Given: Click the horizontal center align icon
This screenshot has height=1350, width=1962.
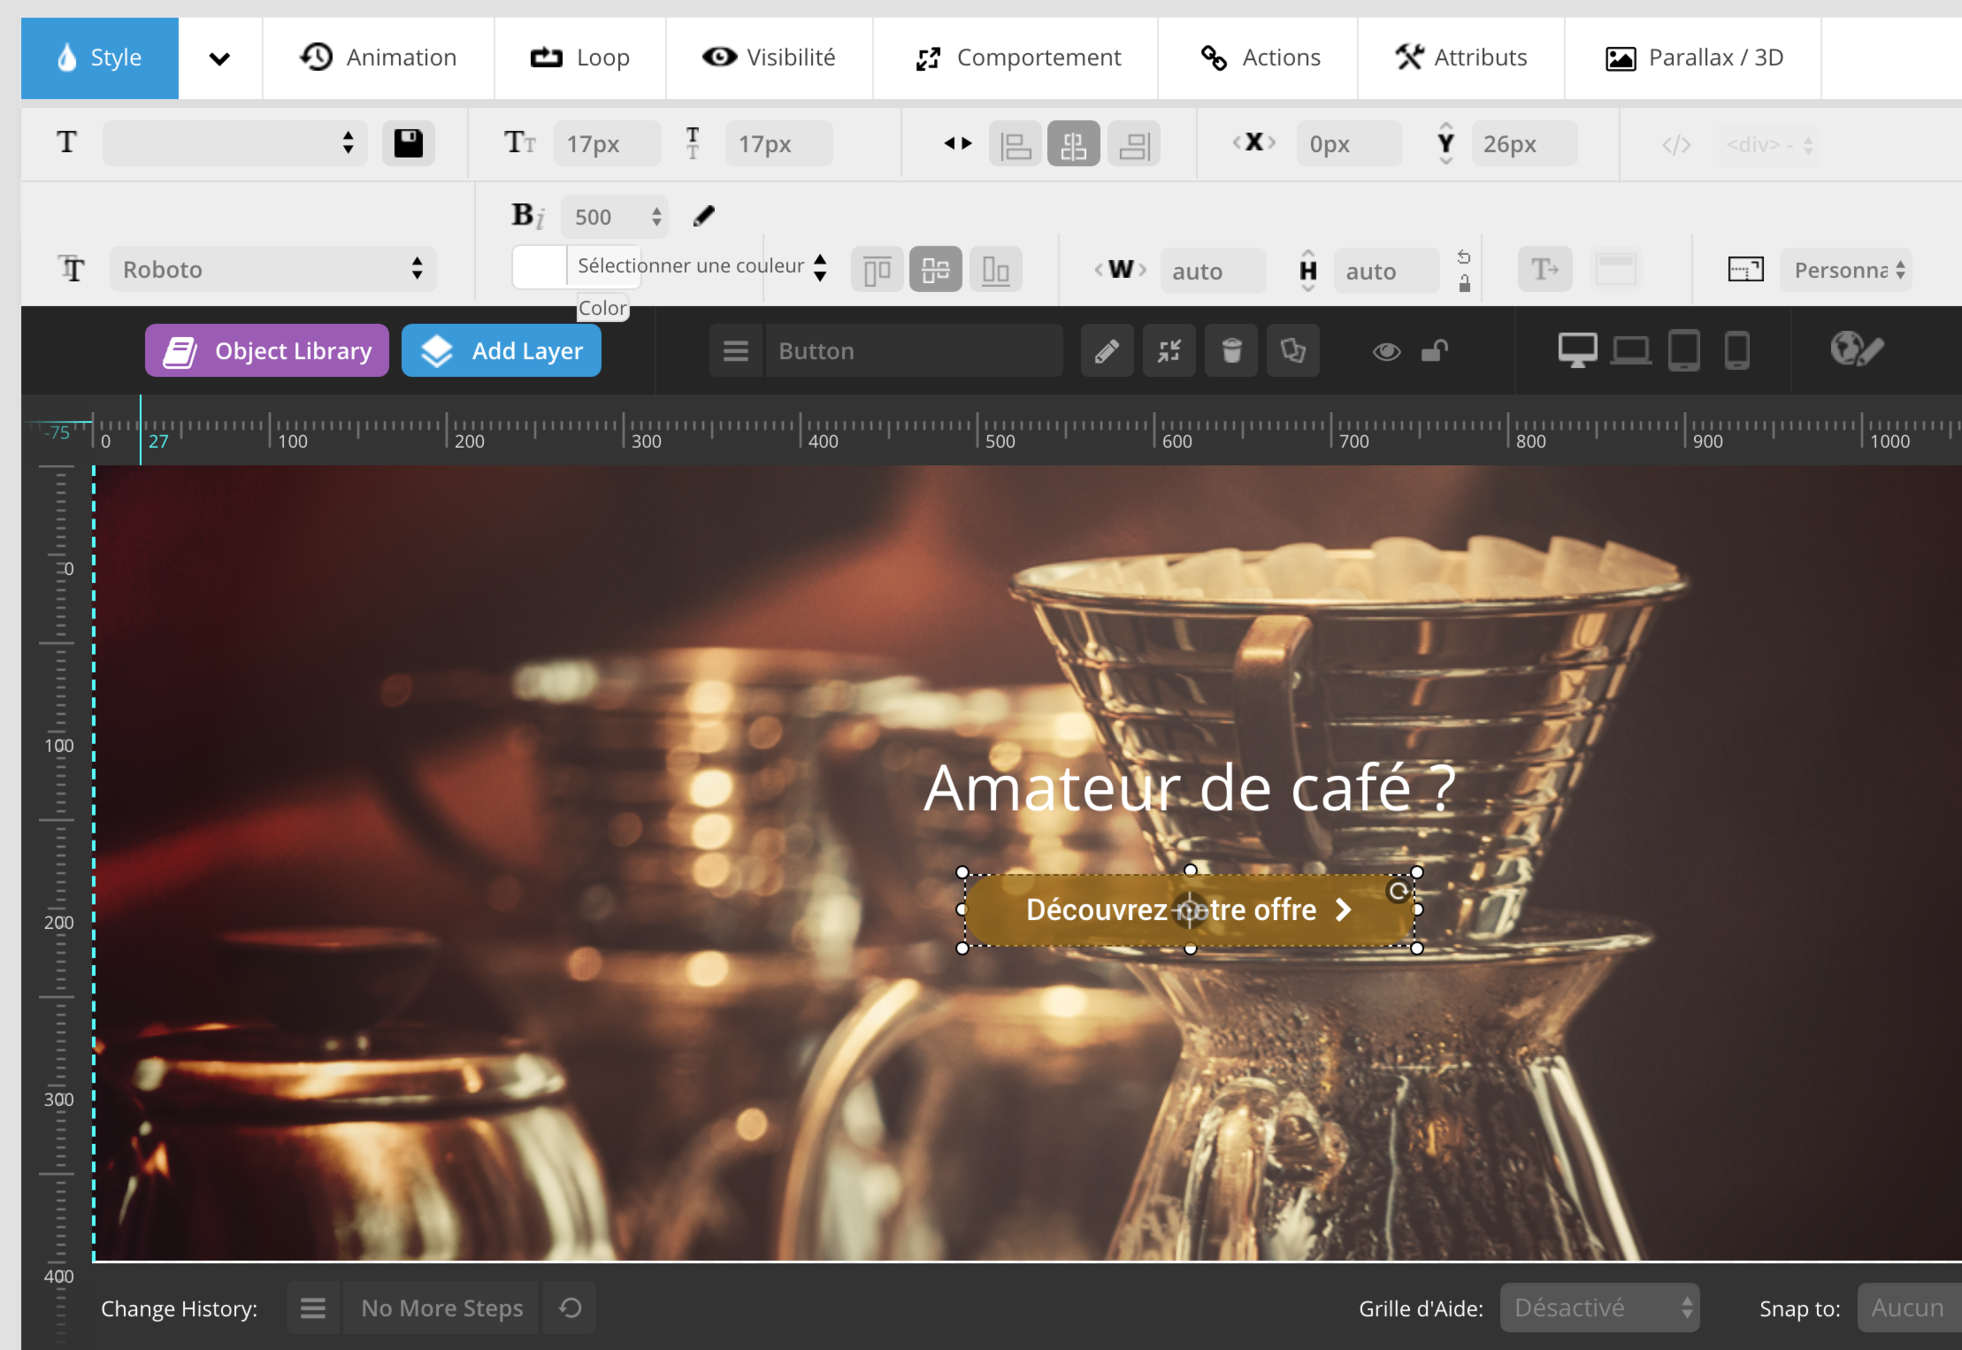Looking at the screenshot, I should click(1073, 145).
